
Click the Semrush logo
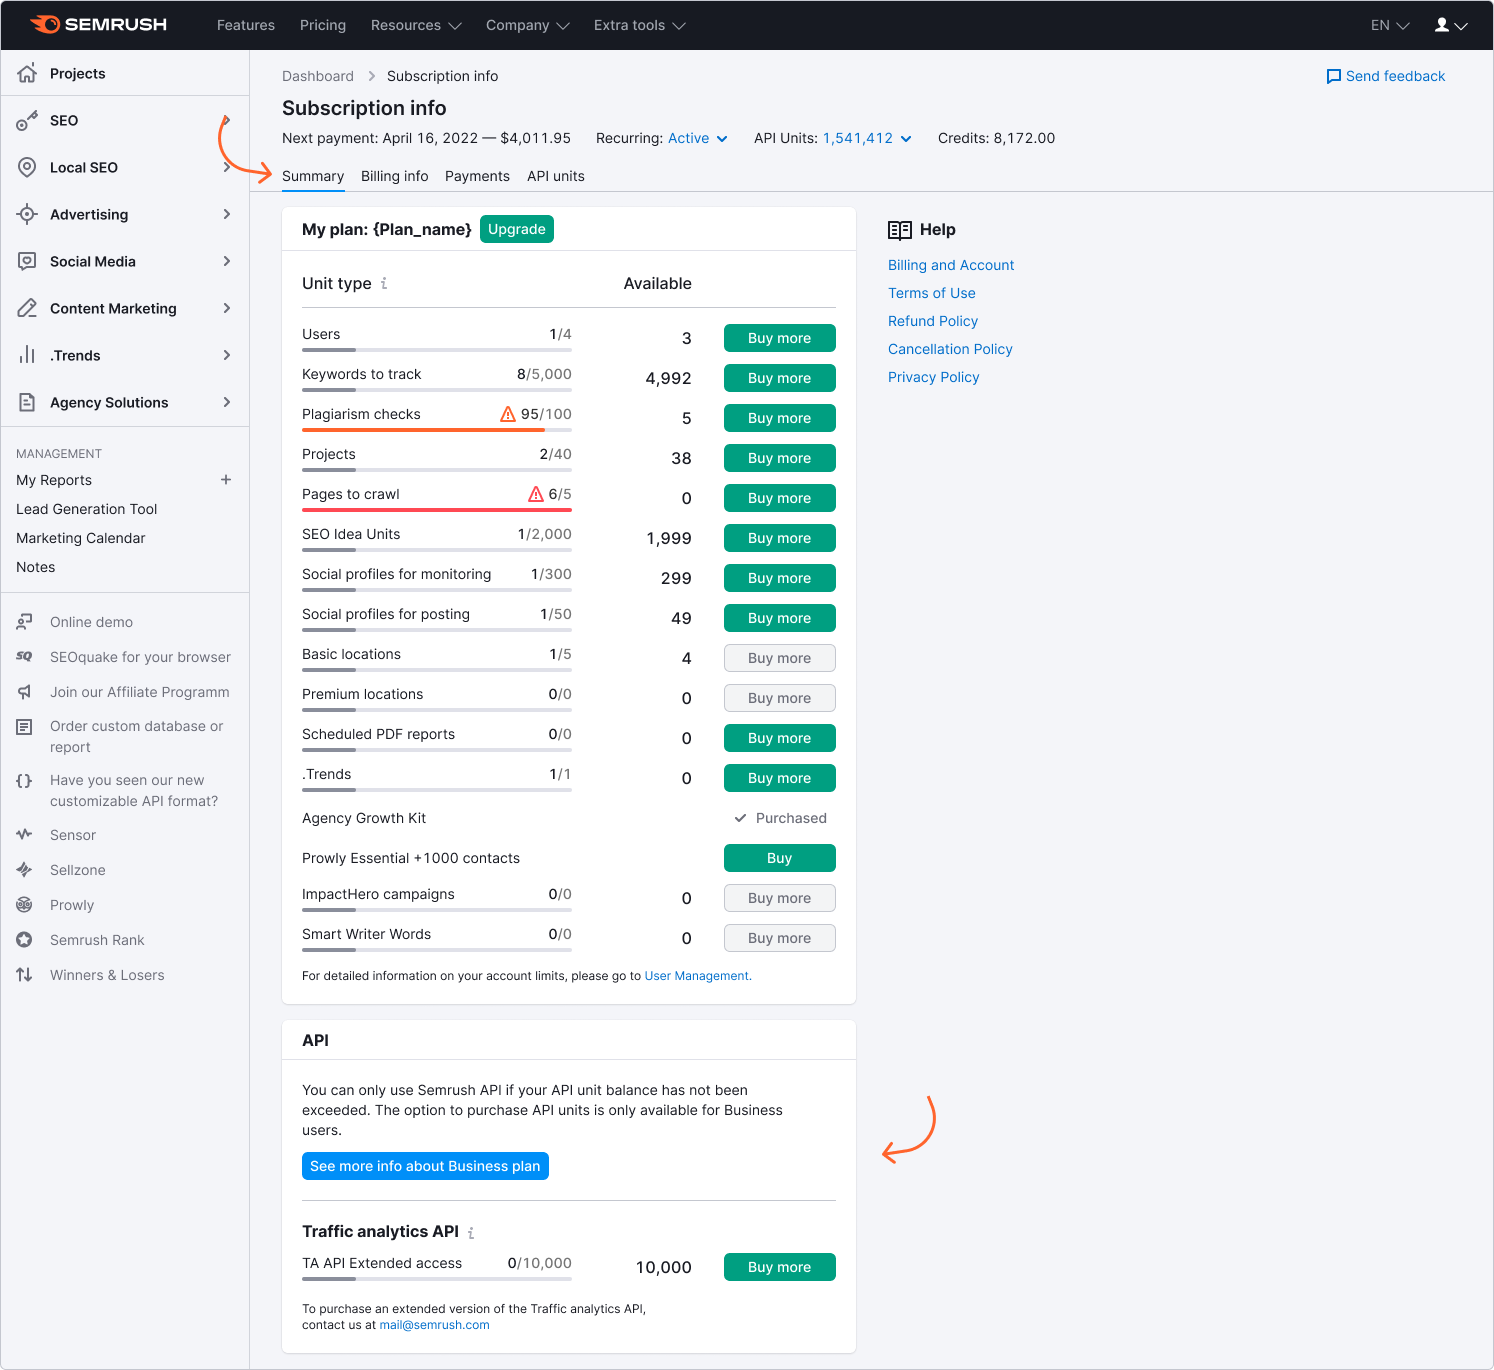coord(99,24)
